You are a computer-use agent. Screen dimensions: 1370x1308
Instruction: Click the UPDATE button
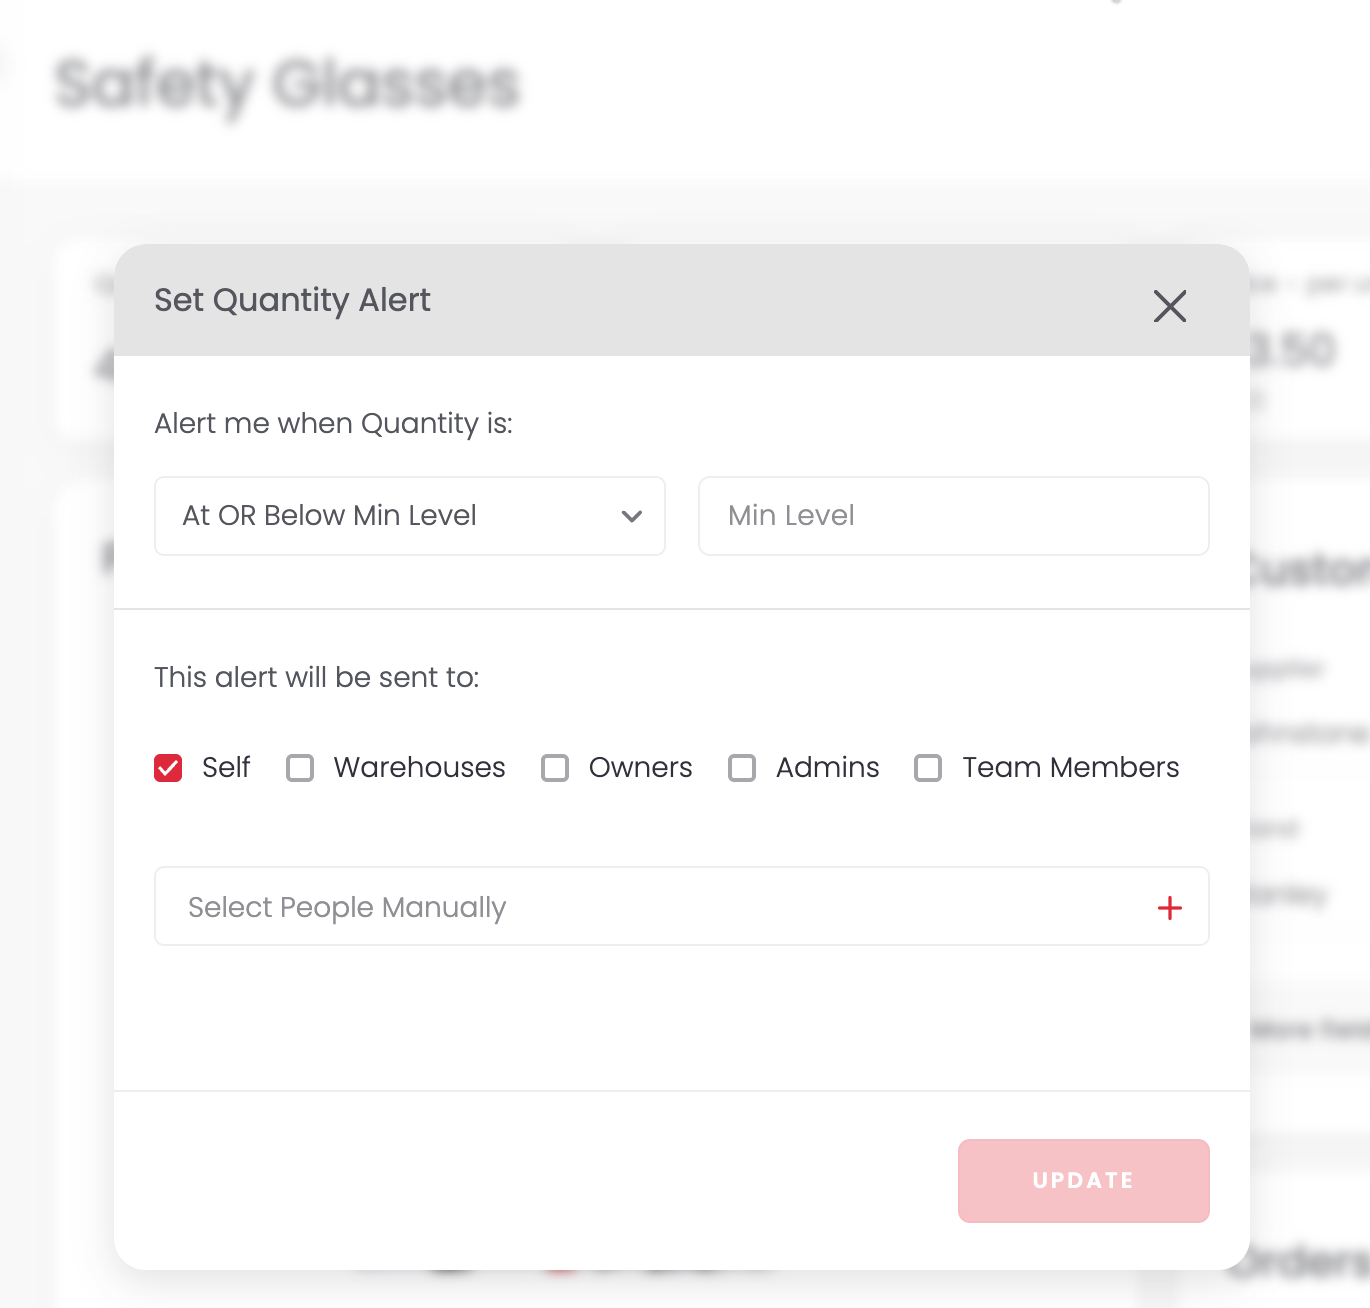1083,1180
